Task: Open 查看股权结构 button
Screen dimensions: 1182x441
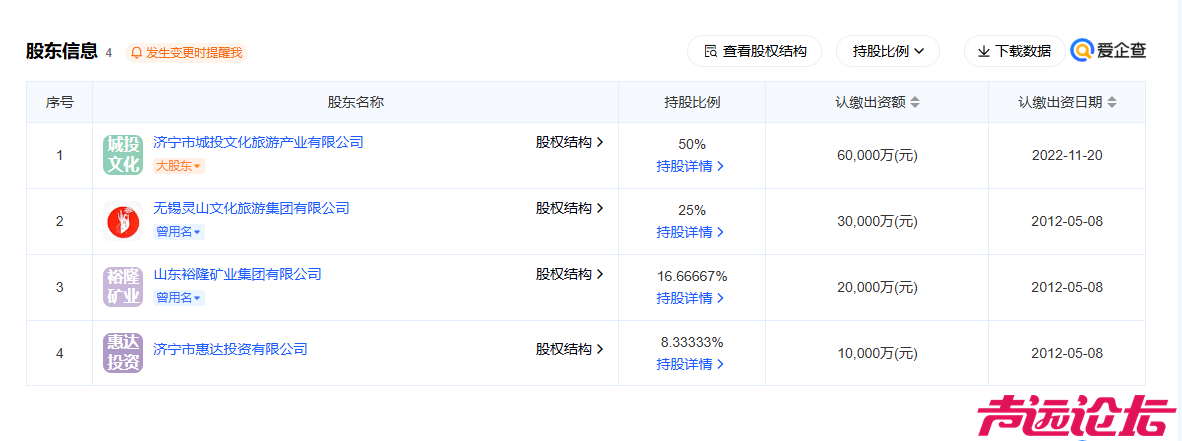Action: click(755, 51)
